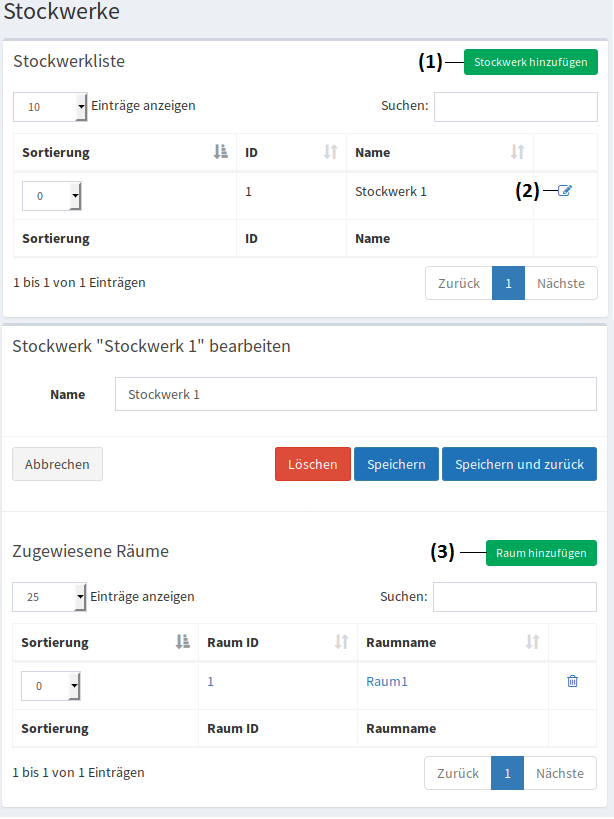Sort assigned rooms by the Raumname arrows
Screen dimensions: 614x819
(531, 642)
